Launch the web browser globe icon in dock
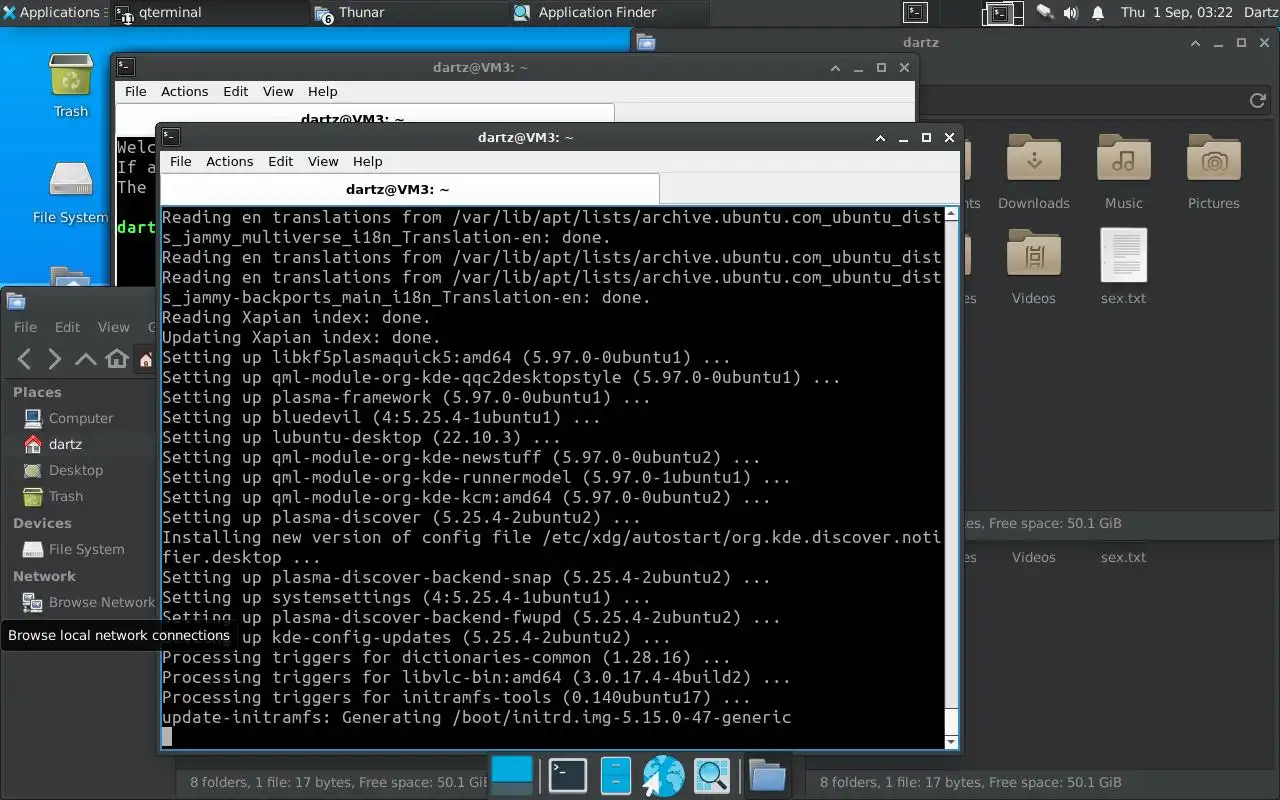This screenshot has width=1280, height=800. [x=663, y=775]
